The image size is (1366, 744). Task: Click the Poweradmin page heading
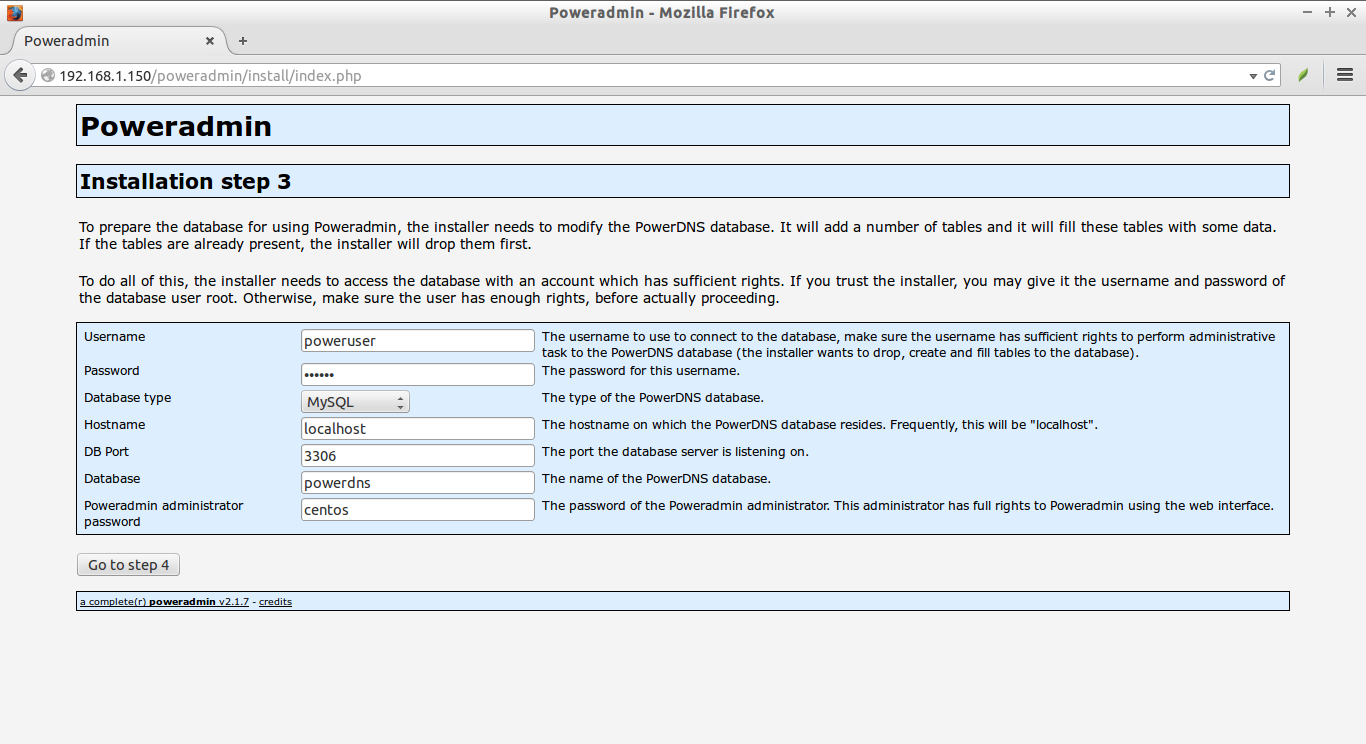176,126
